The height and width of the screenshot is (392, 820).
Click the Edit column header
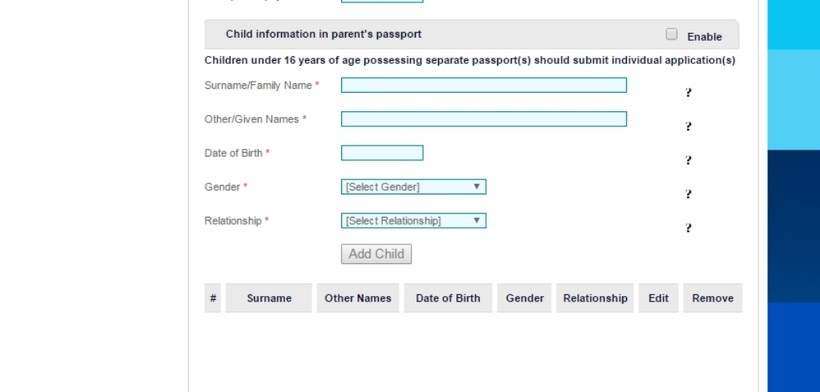tap(658, 298)
